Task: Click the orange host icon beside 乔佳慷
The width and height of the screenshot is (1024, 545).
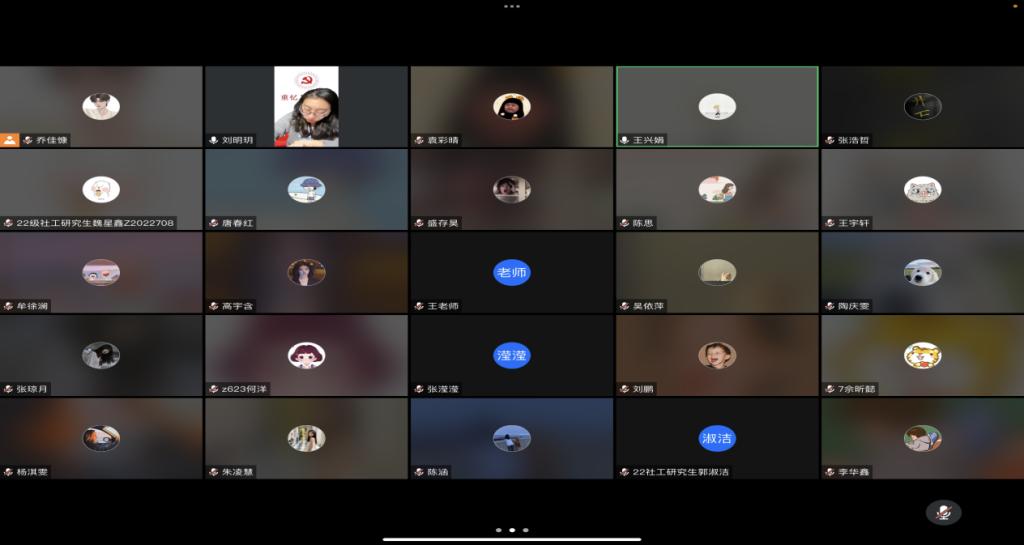Action: pos(10,140)
